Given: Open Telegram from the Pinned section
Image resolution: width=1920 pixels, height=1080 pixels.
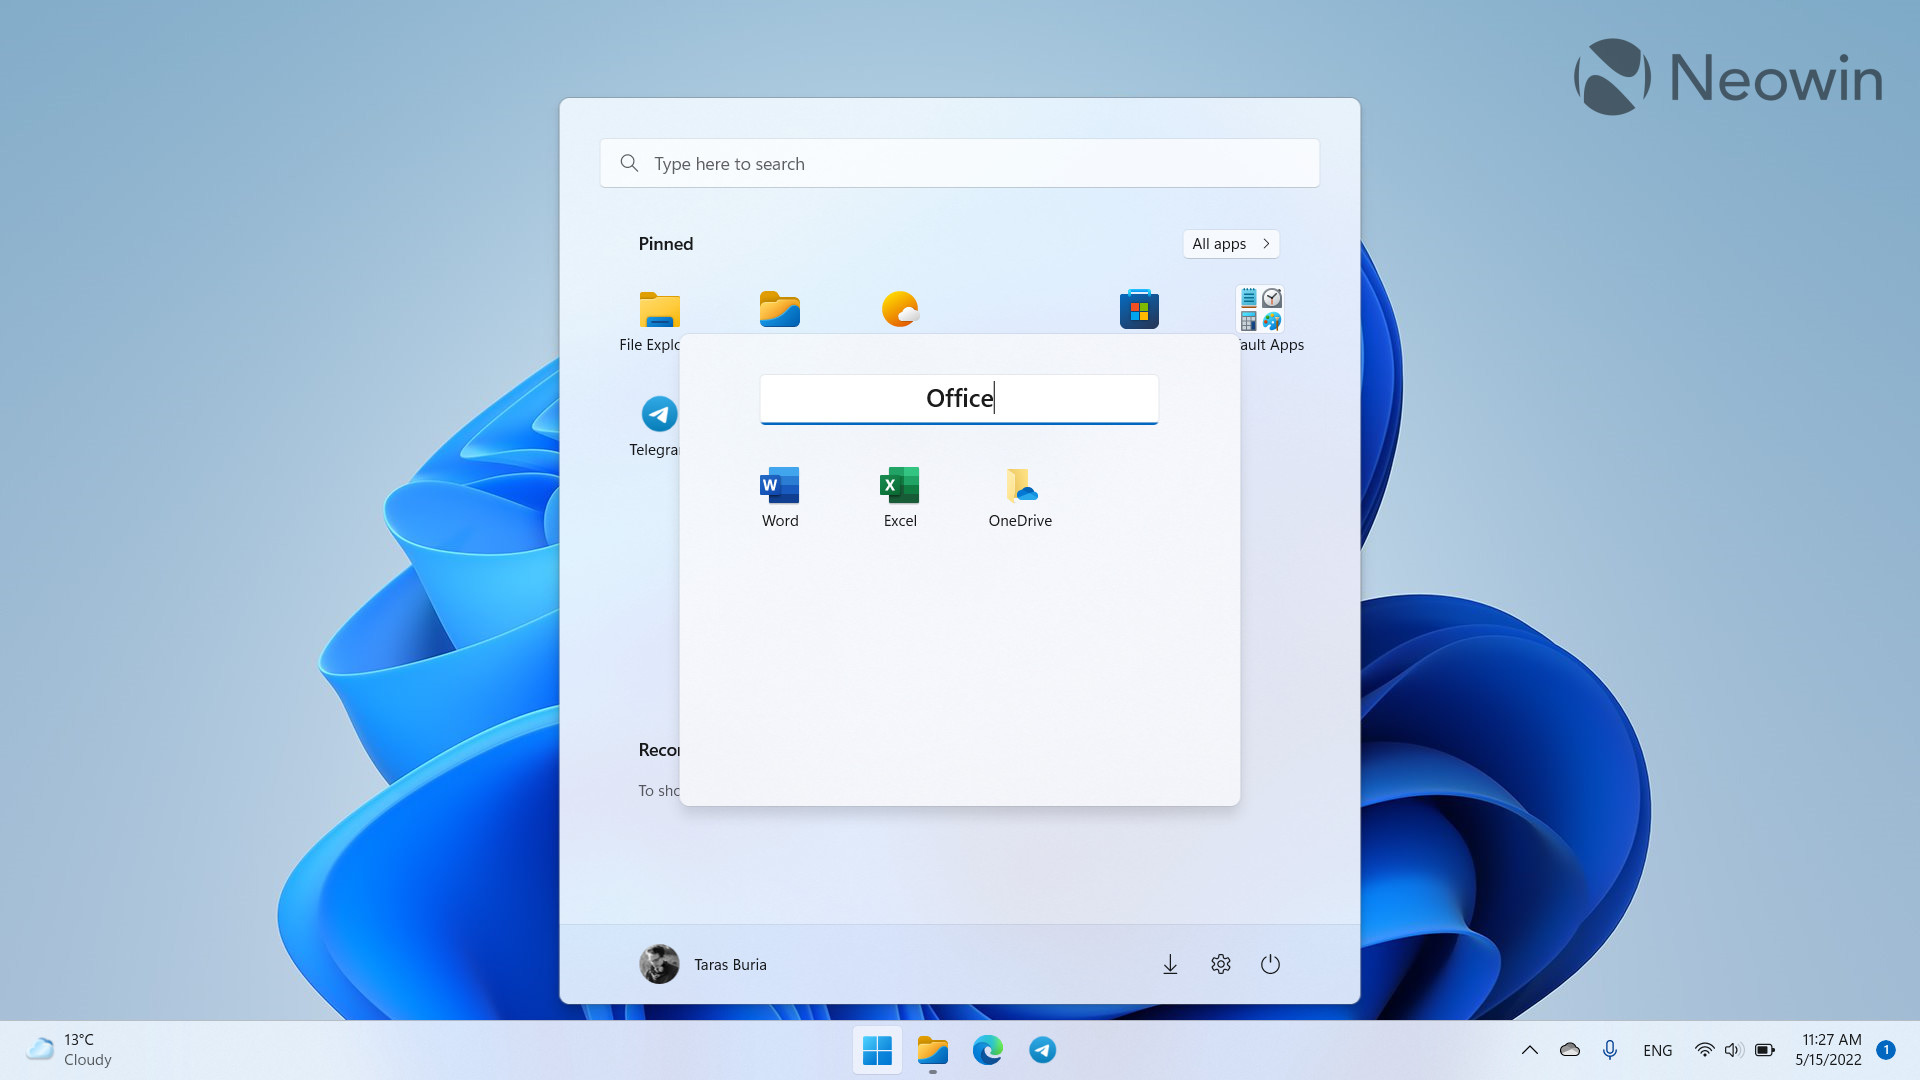Looking at the screenshot, I should point(659,413).
